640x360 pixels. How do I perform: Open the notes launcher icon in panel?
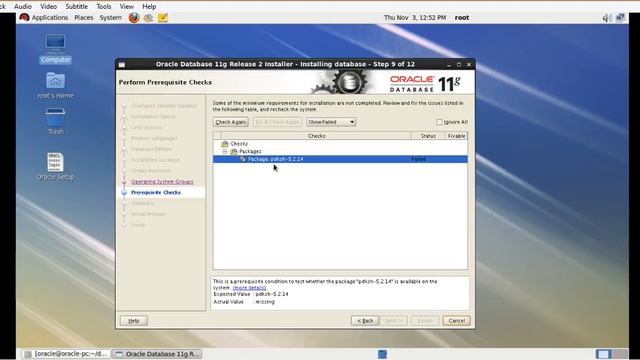click(163, 18)
